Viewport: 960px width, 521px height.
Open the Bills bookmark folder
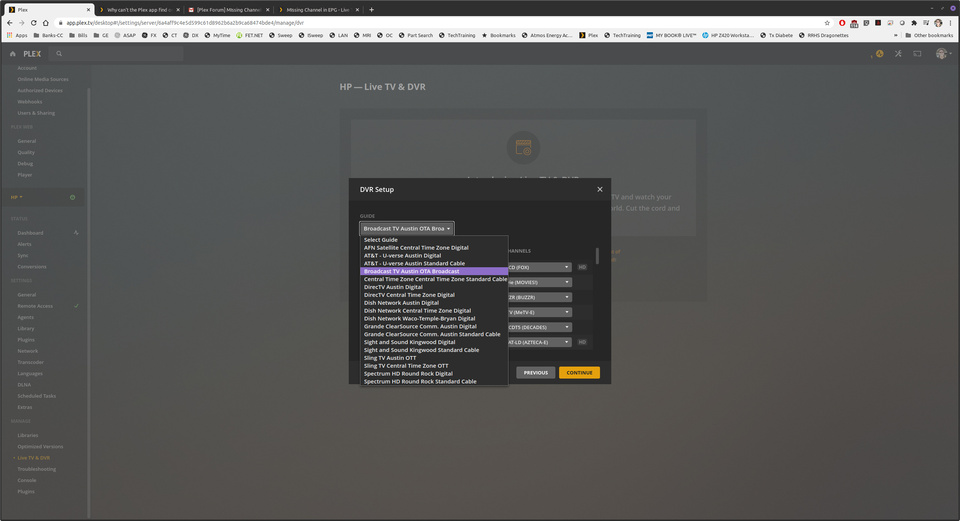point(78,36)
